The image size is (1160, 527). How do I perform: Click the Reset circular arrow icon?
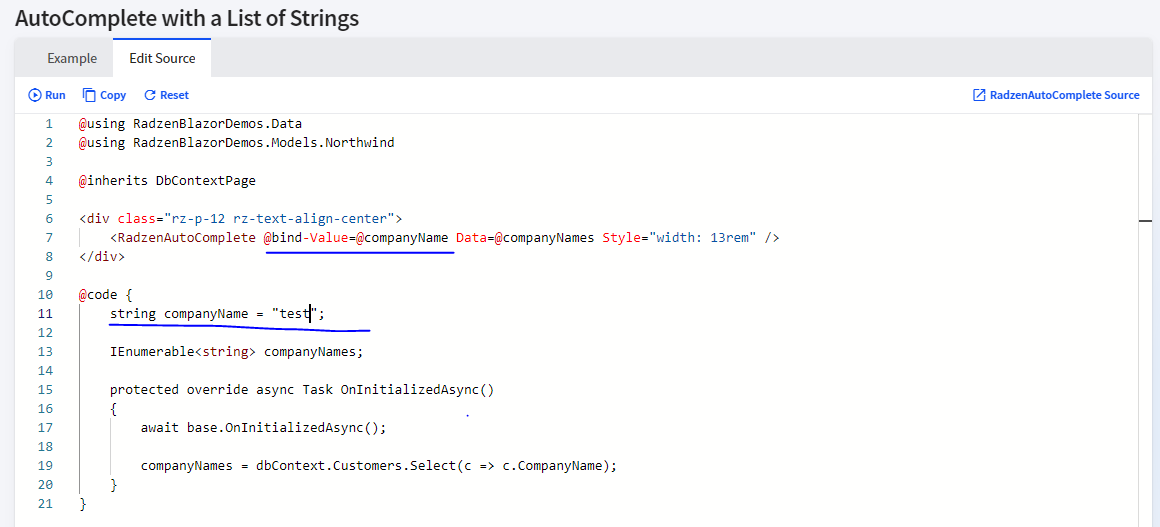tap(149, 95)
